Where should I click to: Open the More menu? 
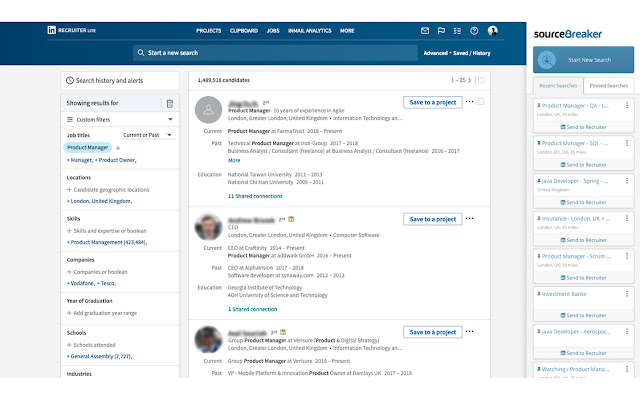click(x=347, y=31)
